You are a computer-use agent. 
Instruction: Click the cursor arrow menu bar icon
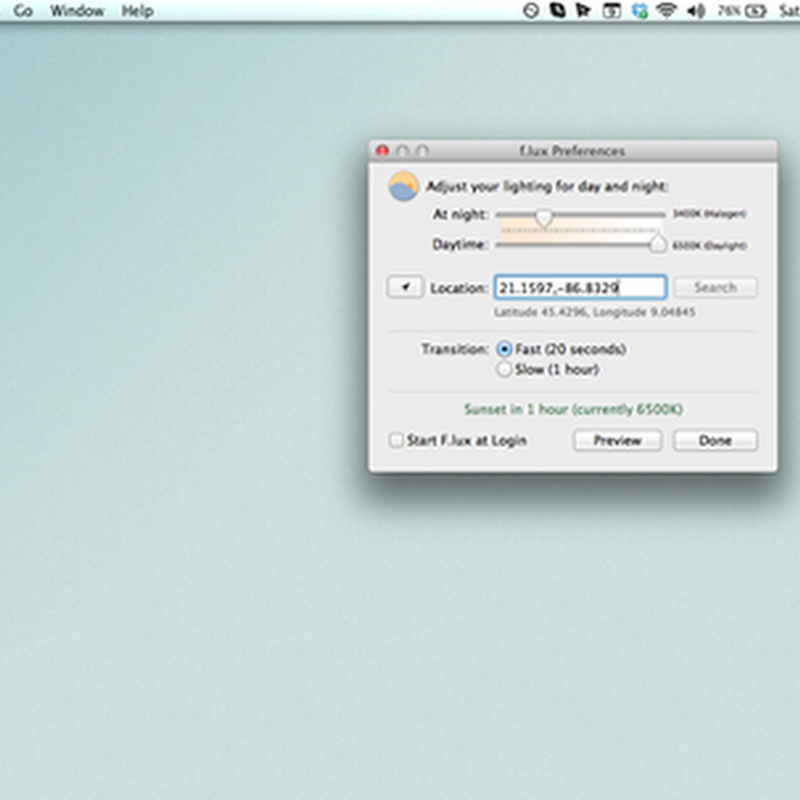(583, 11)
